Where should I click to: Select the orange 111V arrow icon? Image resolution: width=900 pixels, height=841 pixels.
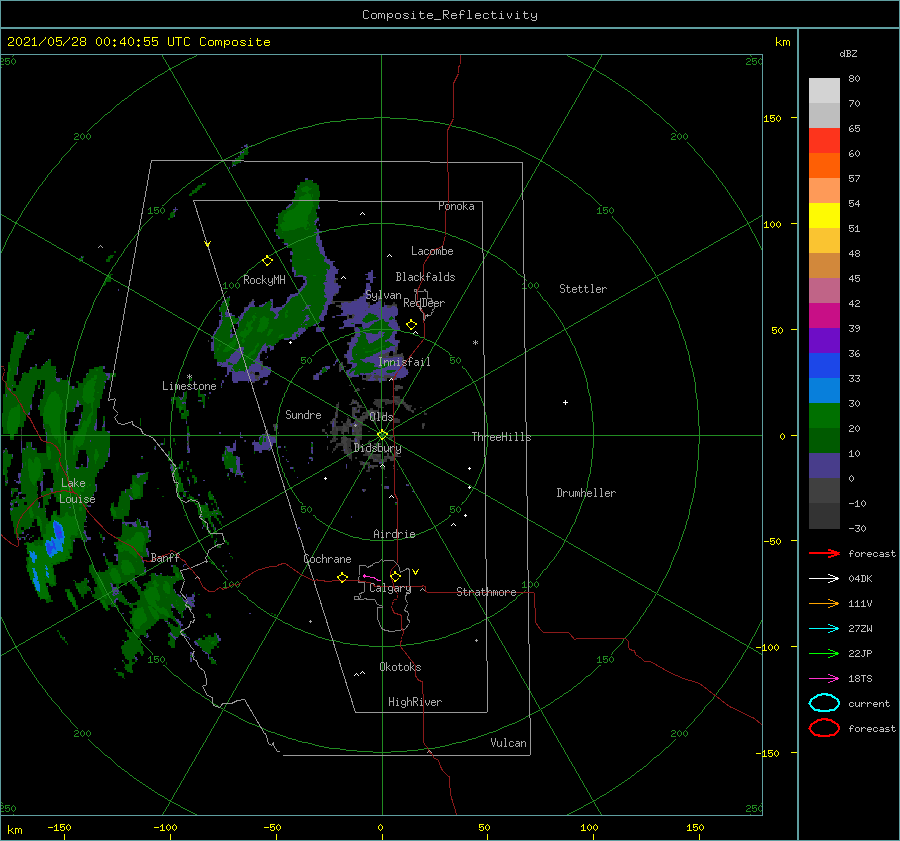[x=824, y=603]
